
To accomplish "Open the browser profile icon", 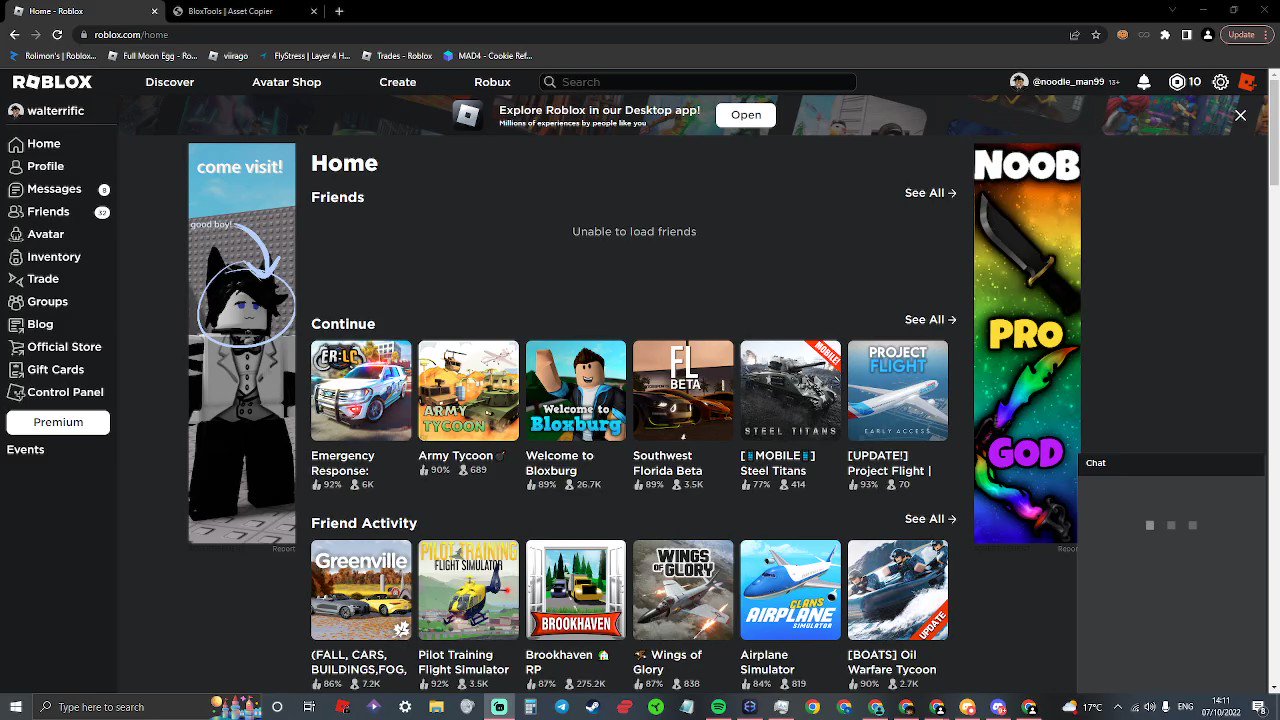I will click(1208, 34).
